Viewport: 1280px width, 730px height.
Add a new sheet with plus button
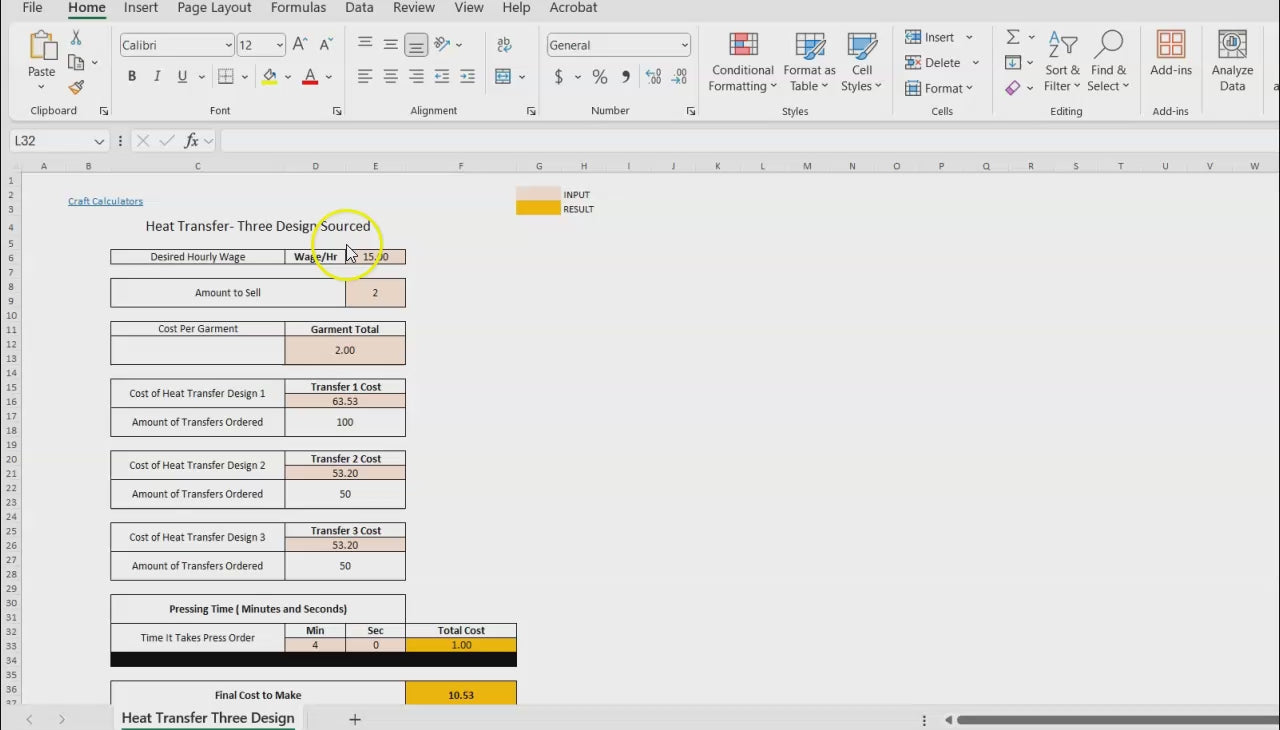354,719
